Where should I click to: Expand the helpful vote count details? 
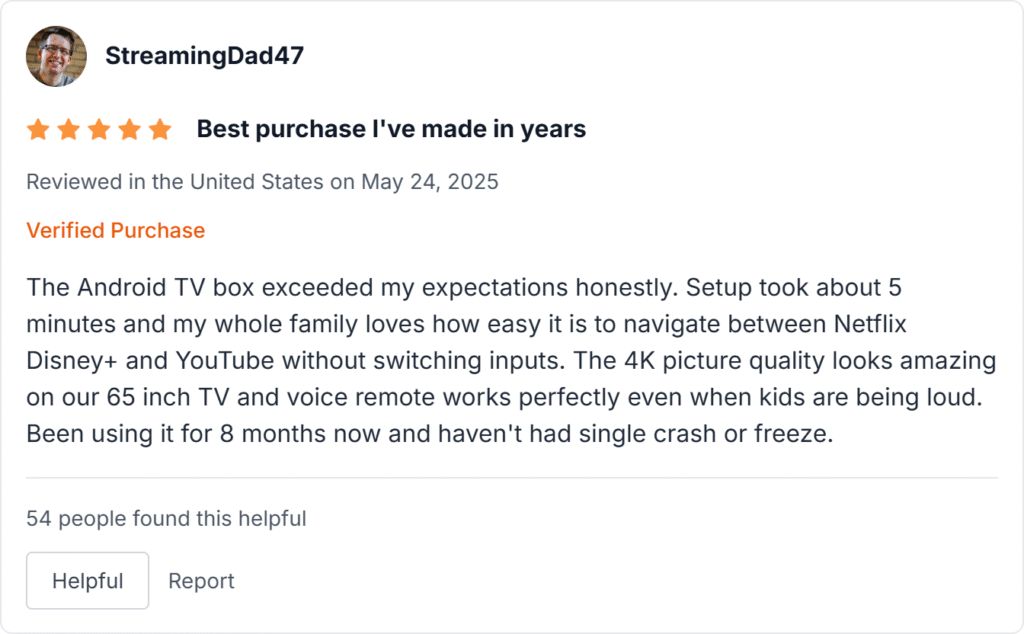(166, 518)
